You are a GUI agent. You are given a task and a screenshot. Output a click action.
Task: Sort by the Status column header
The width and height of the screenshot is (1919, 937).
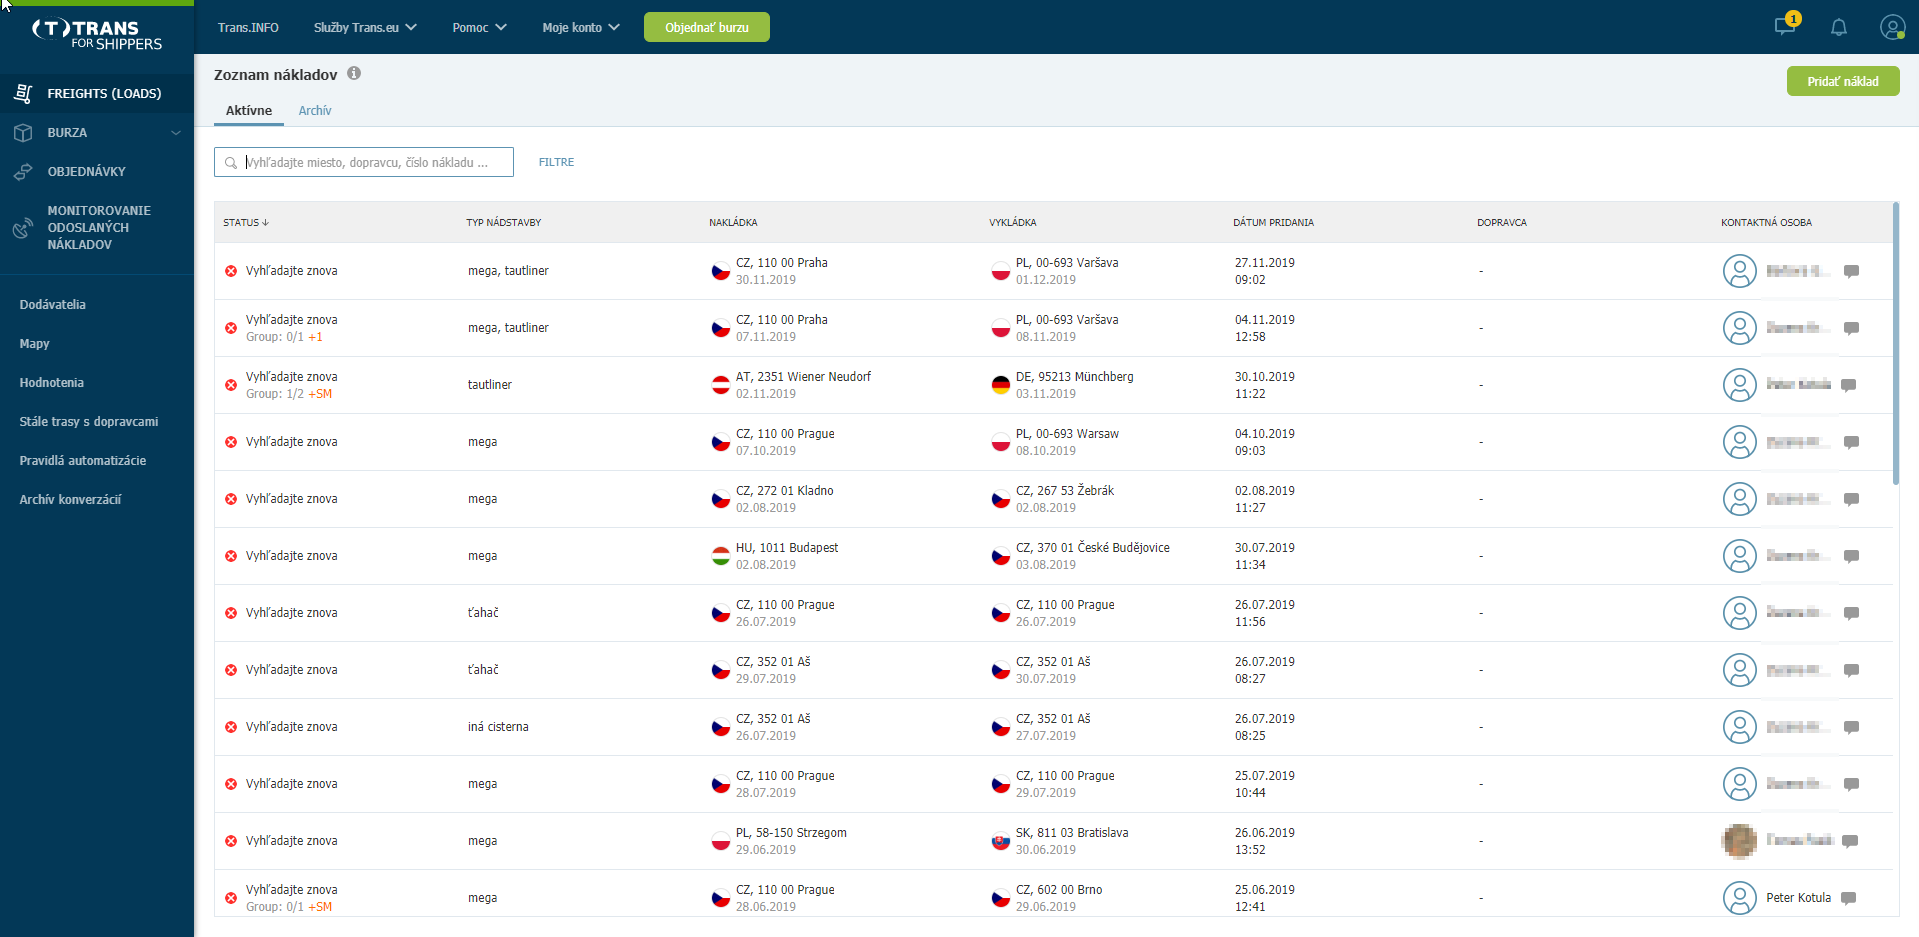(246, 222)
